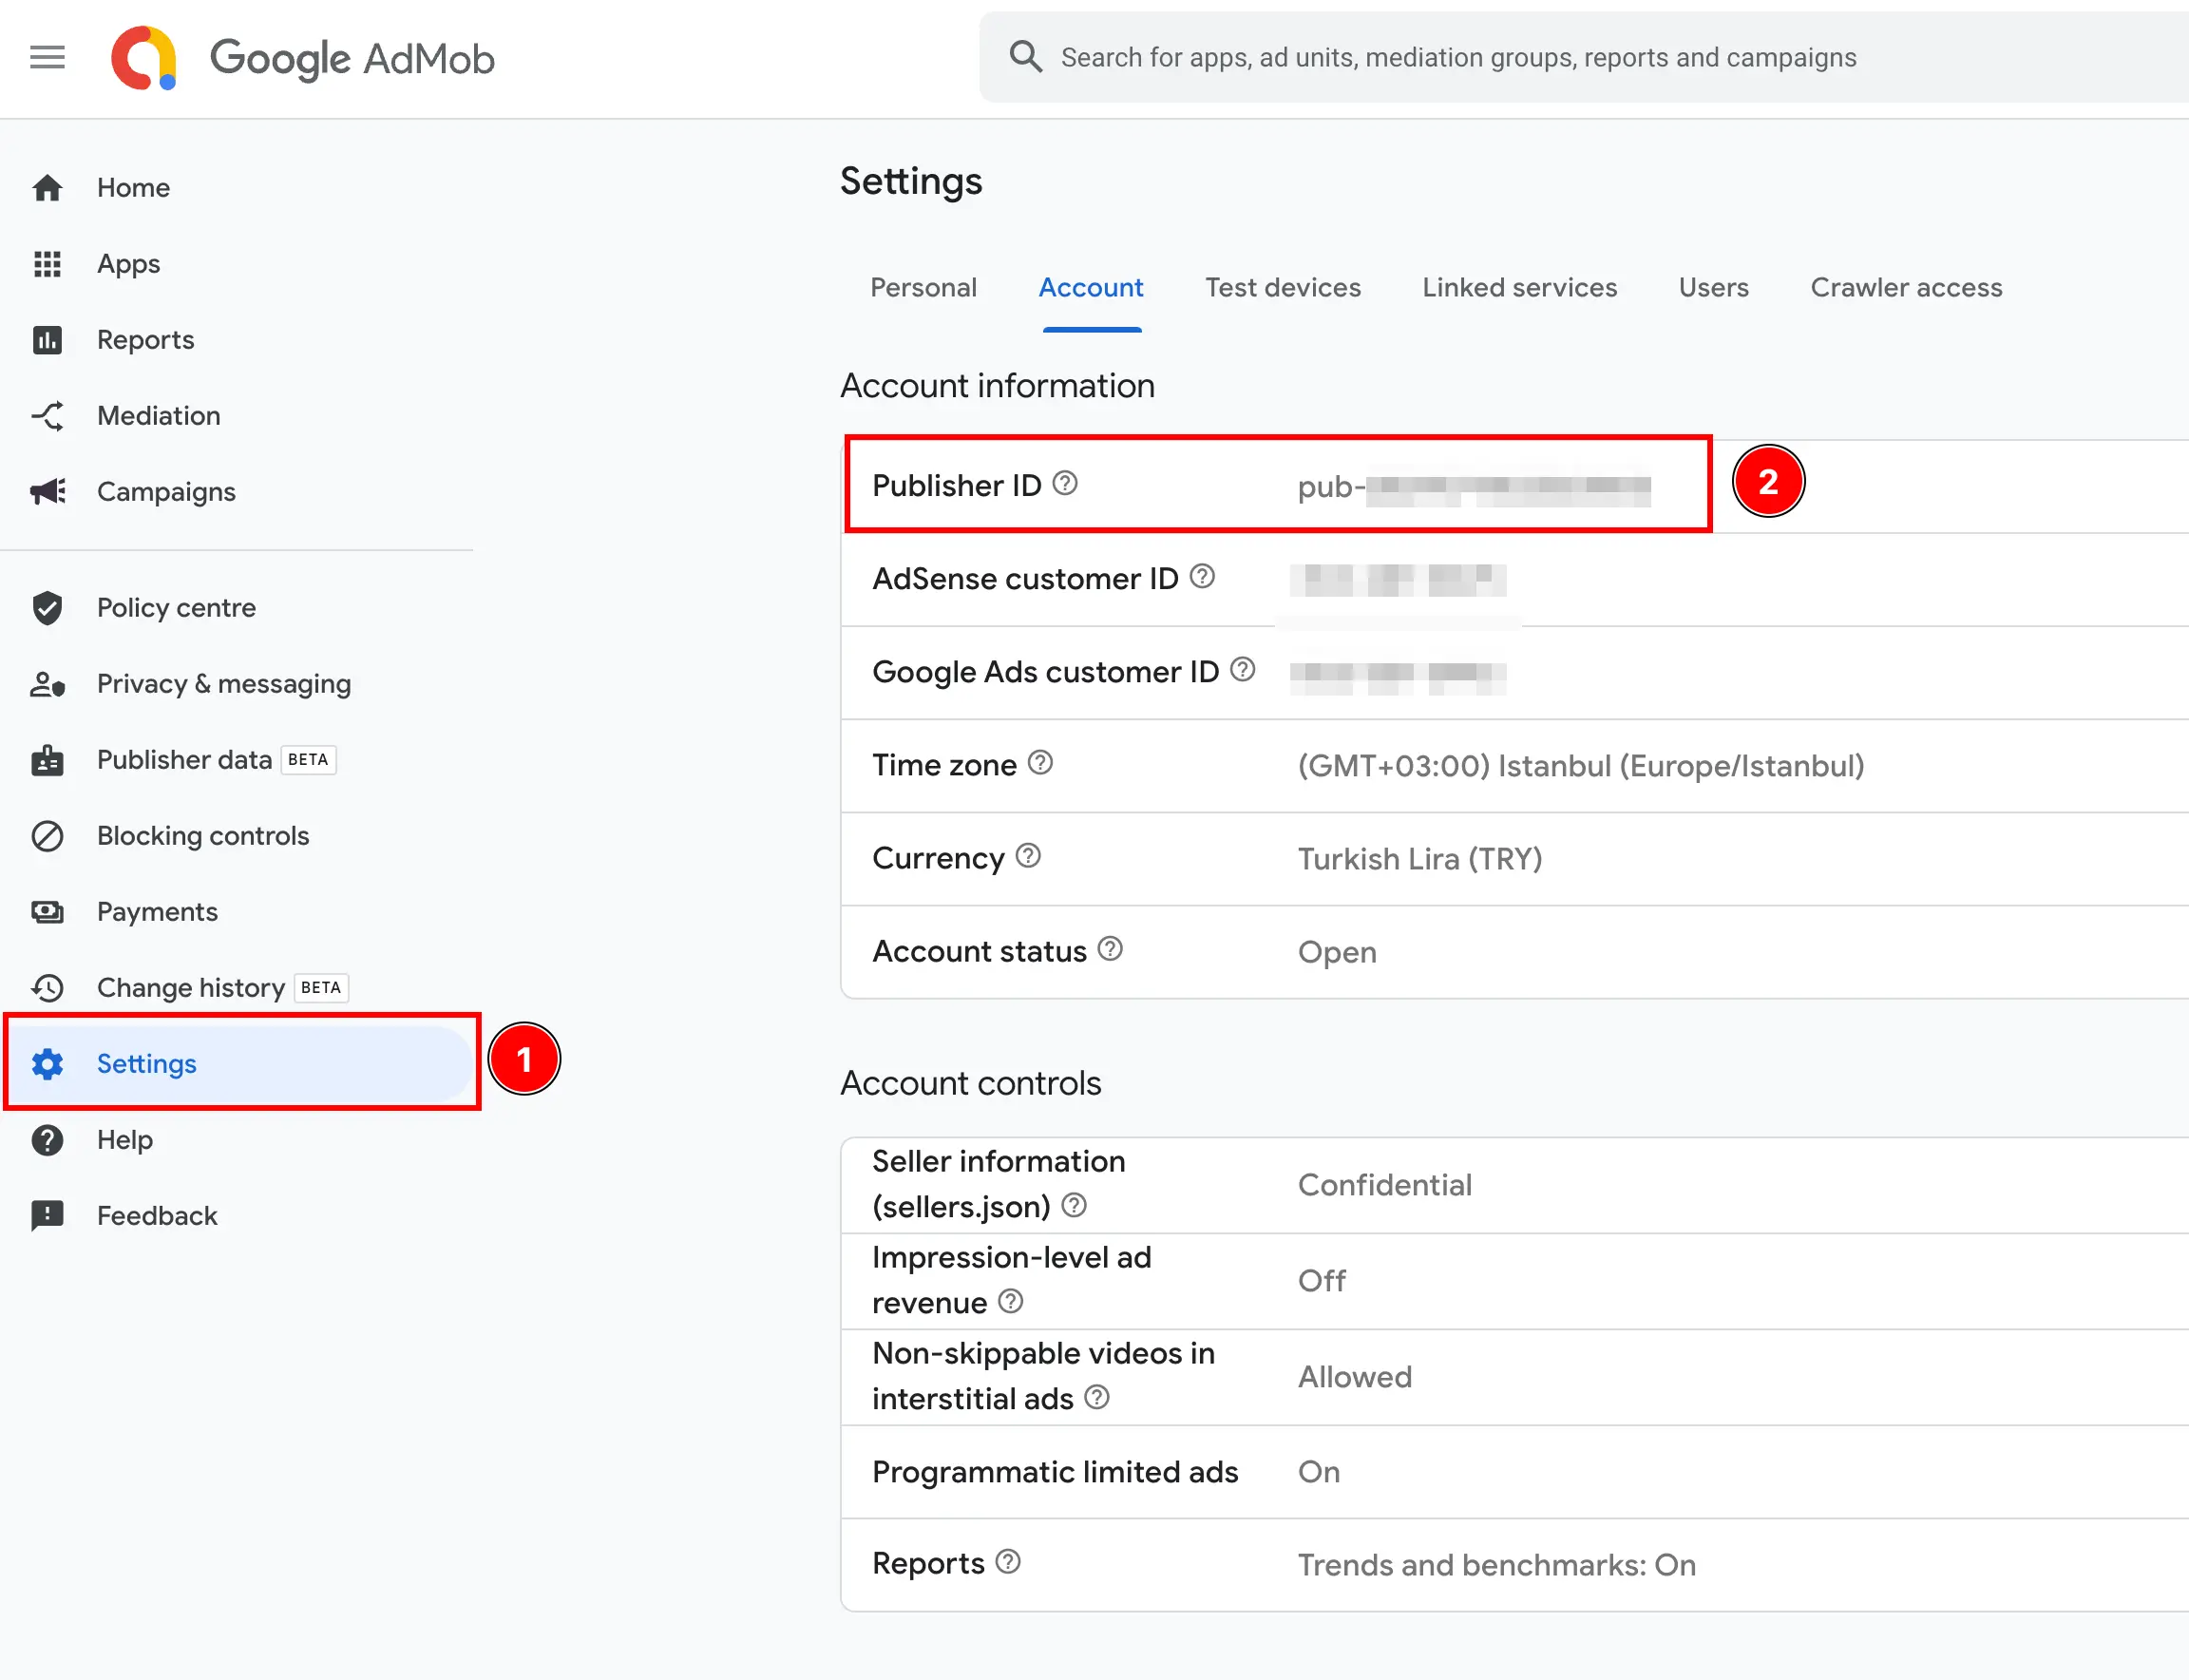Click Non-skippable videos Allowed value
The image size is (2189, 1680).
[1355, 1377]
